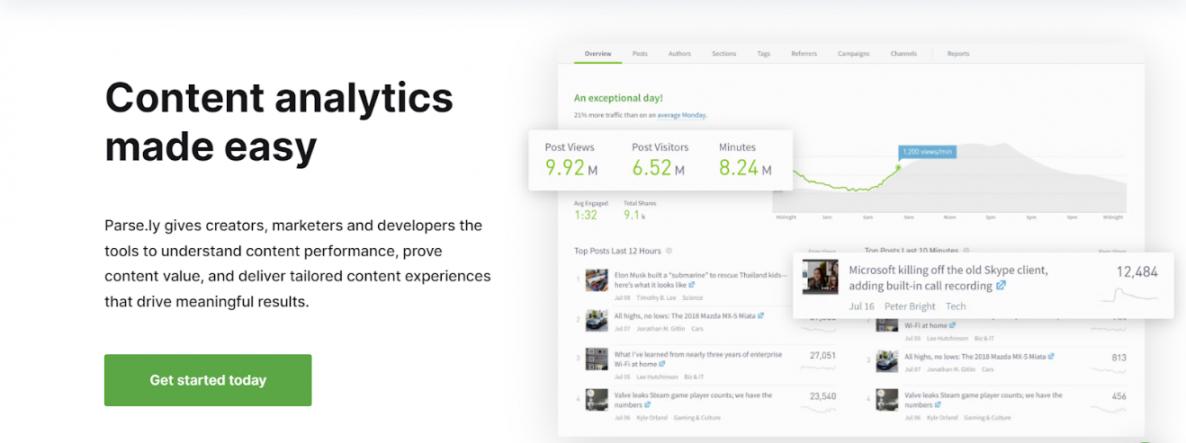Follow the average Monday link
Viewport: 1186px width, 443px height.
tap(681, 115)
